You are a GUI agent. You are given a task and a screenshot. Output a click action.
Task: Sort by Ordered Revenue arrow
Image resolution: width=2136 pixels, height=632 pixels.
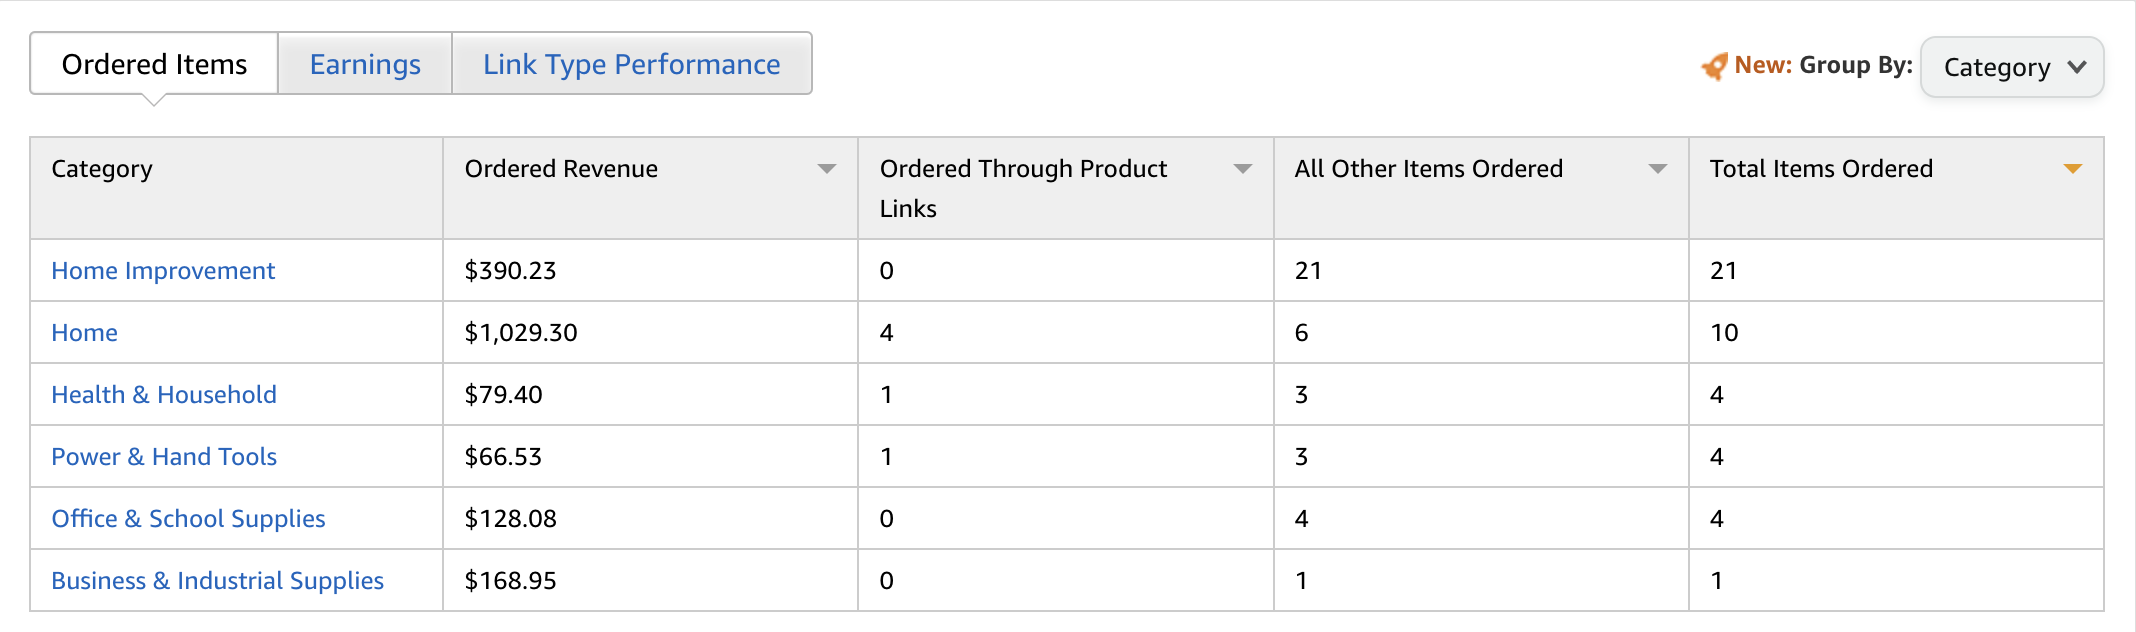[827, 169]
